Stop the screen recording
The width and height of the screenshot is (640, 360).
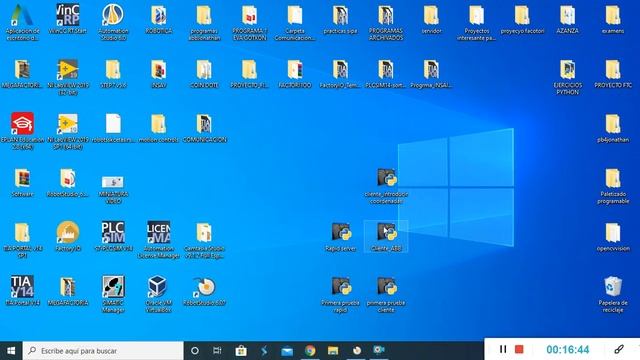519,349
